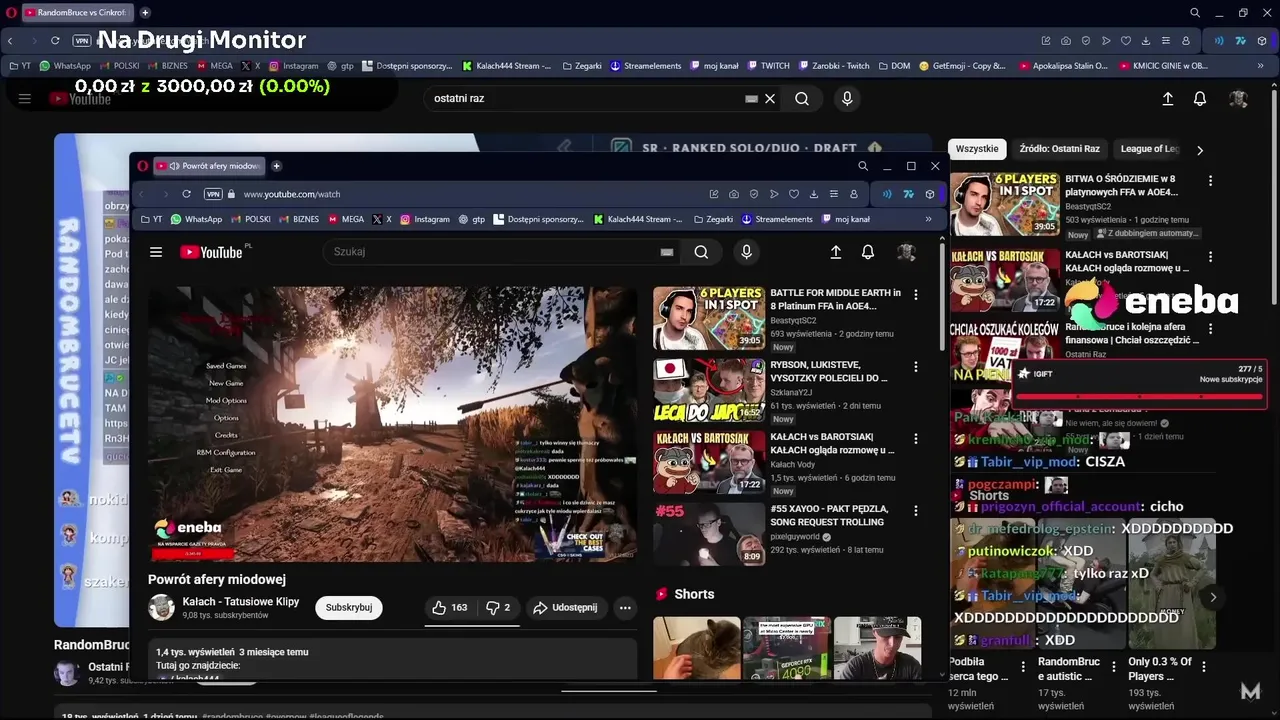Open Streamelements bookmark in front window
The image size is (1280, 720).
pos(776,219)
